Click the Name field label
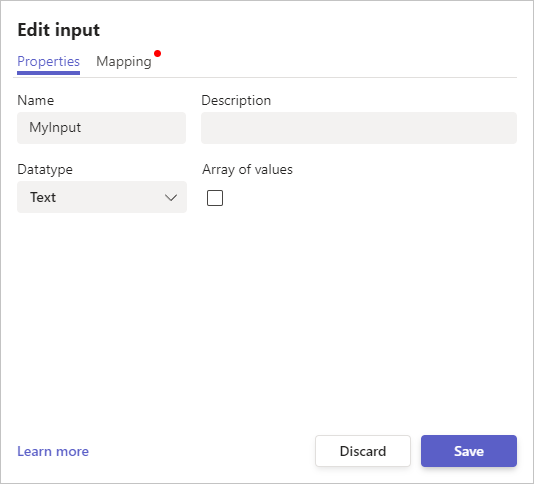Viewport: 534px width, 484px height. 36,100
